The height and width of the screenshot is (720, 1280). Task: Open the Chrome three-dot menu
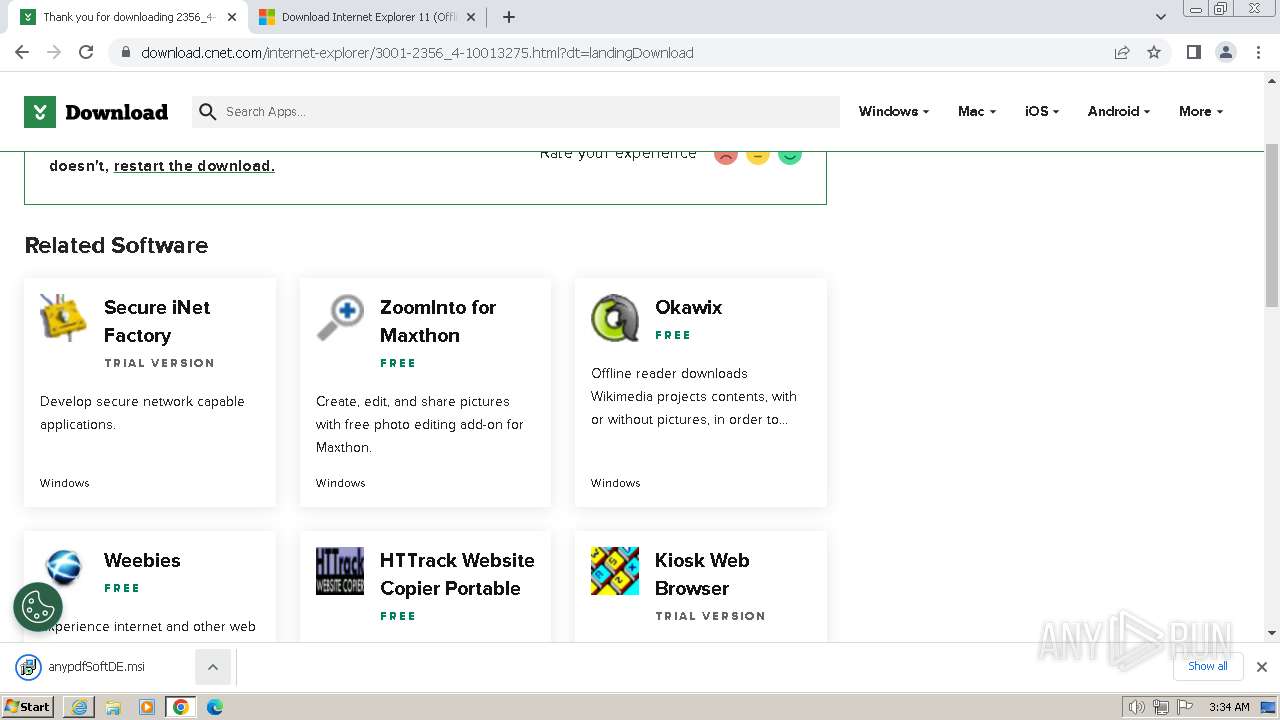1258,52
